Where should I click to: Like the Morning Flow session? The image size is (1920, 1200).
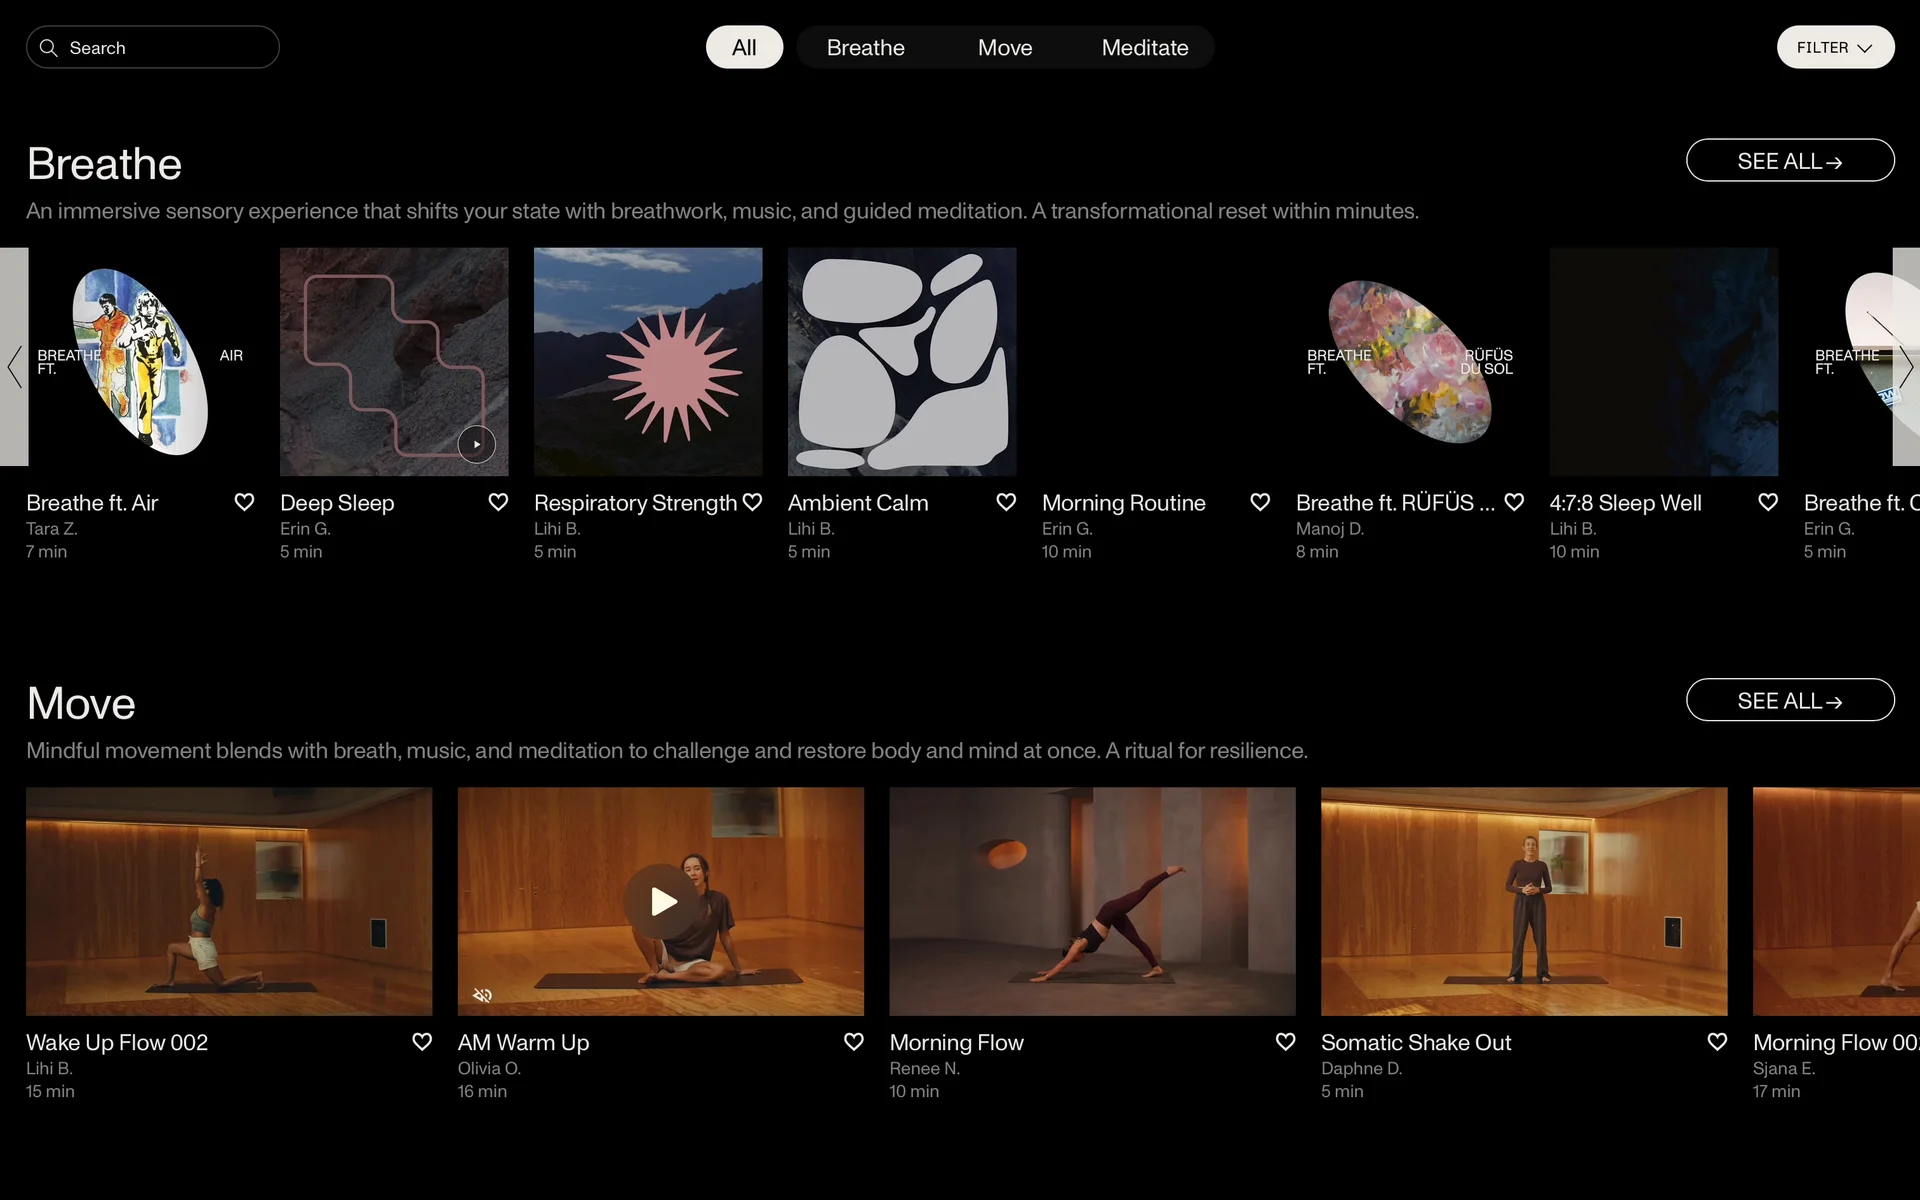coord(1285,1042)
